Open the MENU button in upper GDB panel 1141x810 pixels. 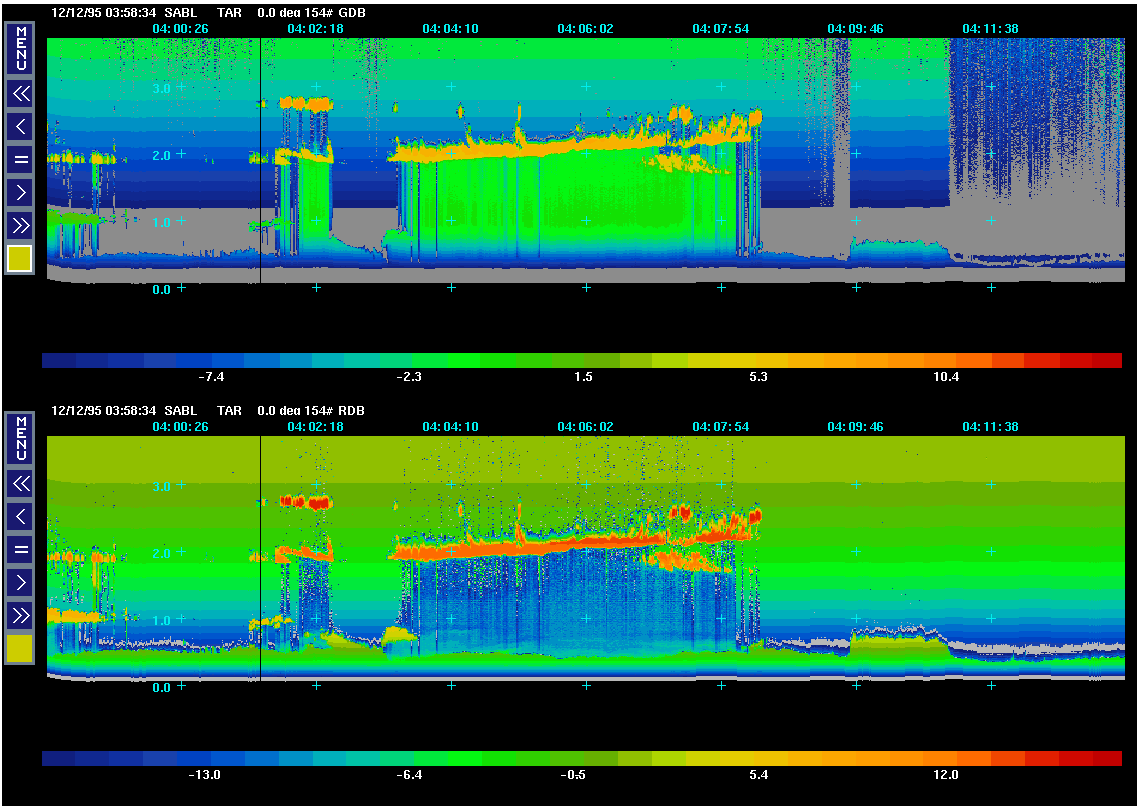[x=20, y=48]
